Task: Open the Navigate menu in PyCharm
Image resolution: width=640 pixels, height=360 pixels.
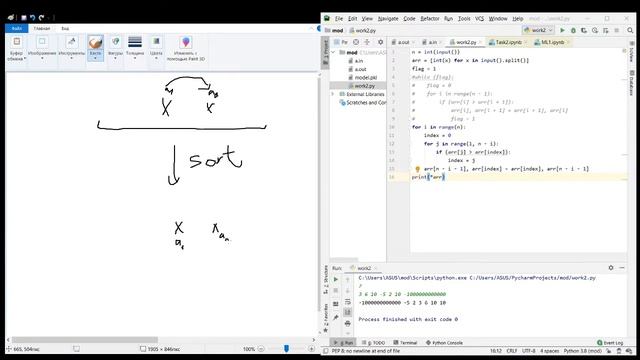Action: click(388, 19)
